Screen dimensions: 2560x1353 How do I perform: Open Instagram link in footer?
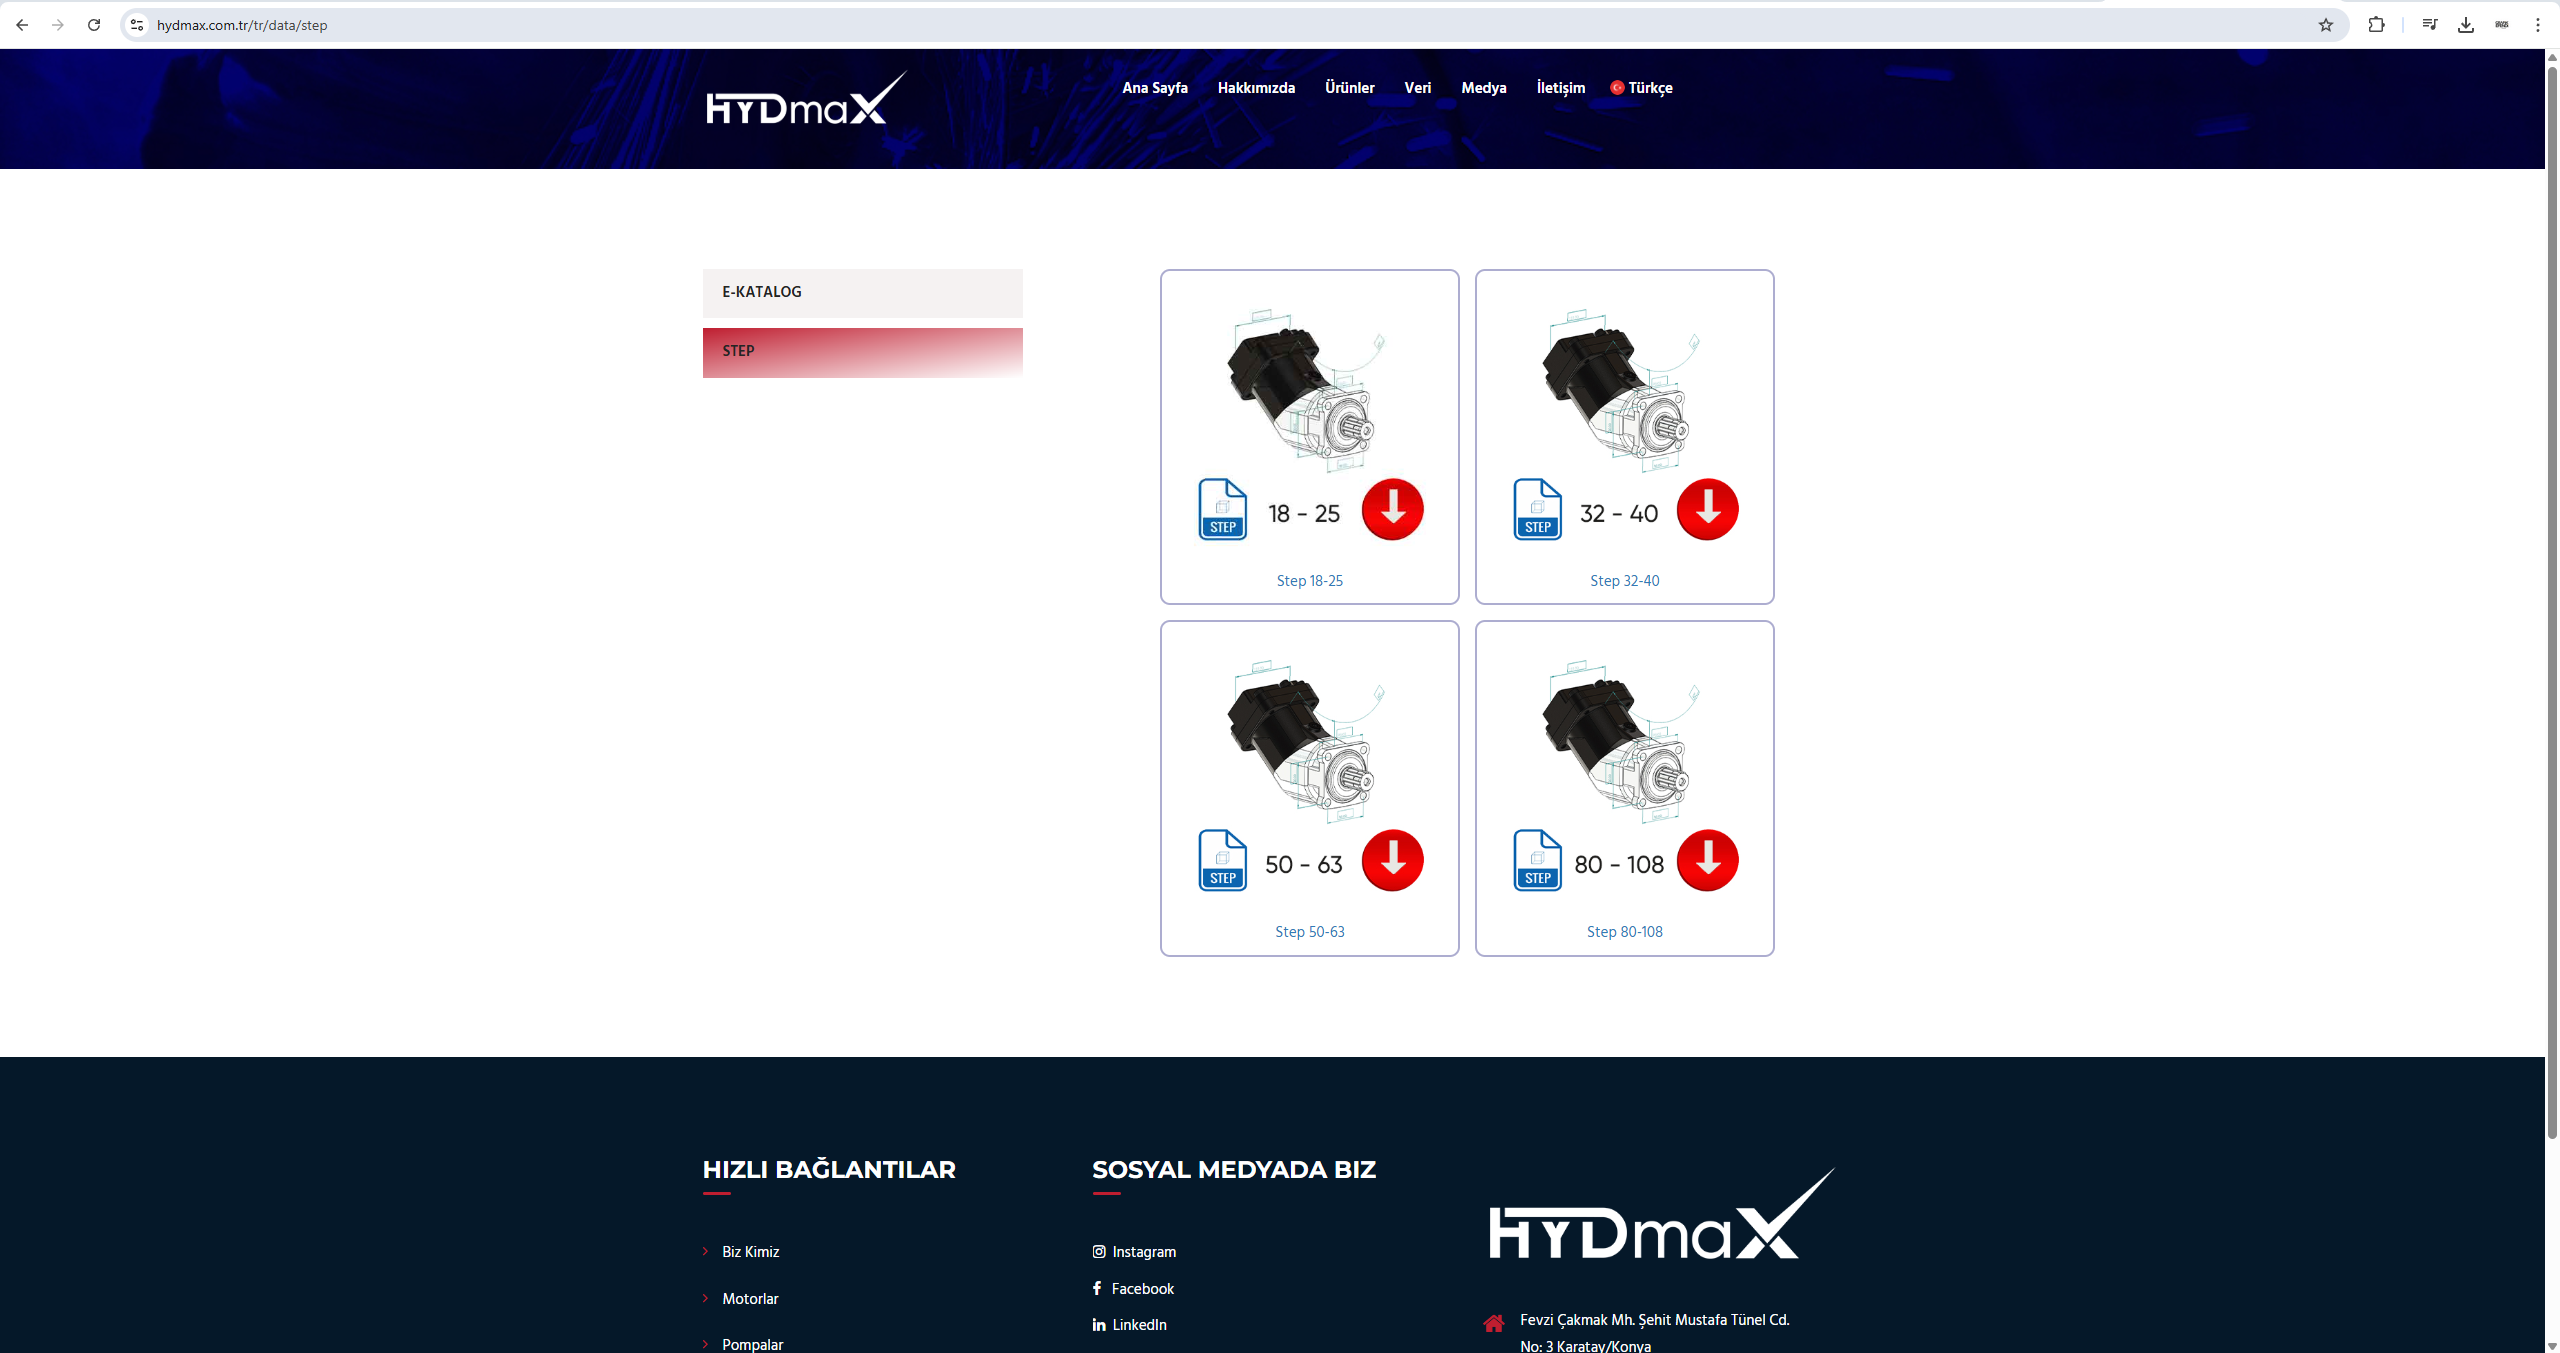tap(1134, 1252)
